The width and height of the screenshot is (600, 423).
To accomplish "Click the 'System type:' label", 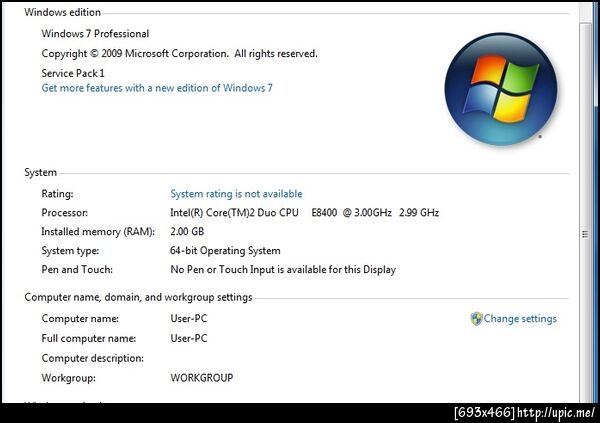I will click(x=70, y=251).
